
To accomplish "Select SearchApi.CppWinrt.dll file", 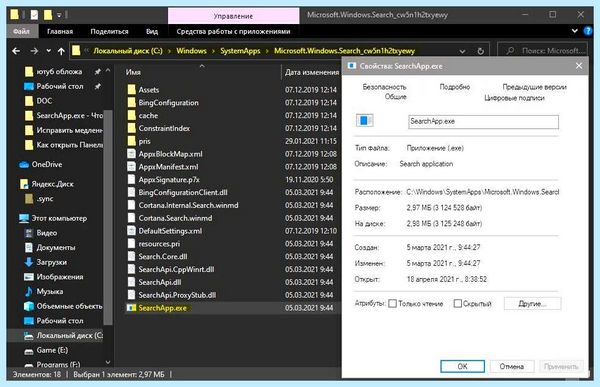I will pos(176,269).
